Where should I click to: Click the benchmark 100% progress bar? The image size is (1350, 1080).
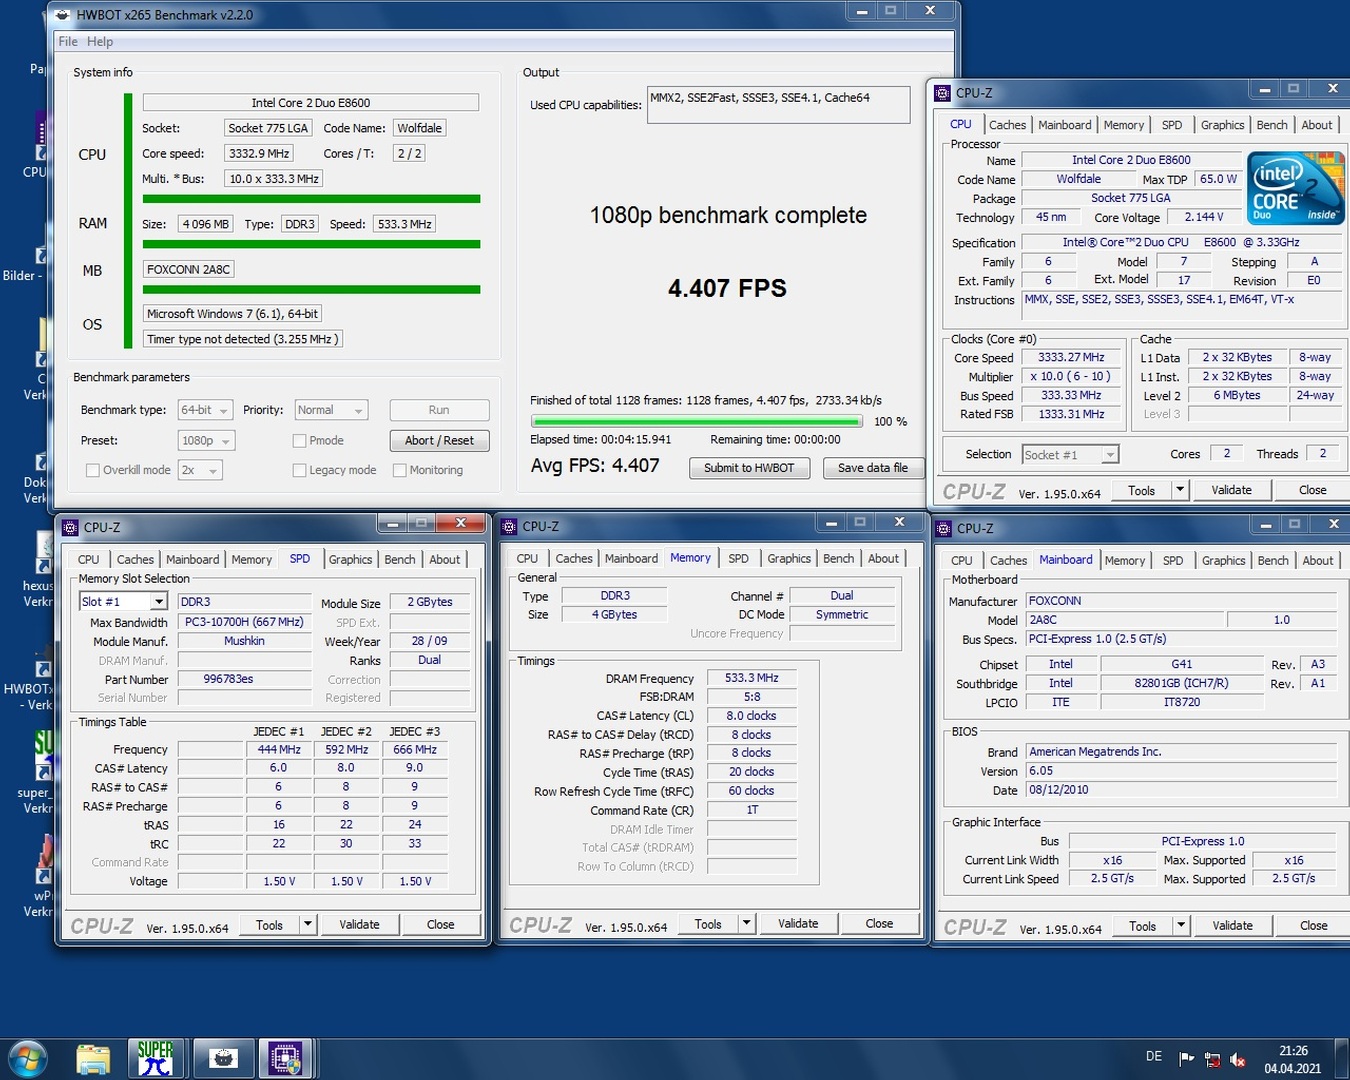point(697,422)
